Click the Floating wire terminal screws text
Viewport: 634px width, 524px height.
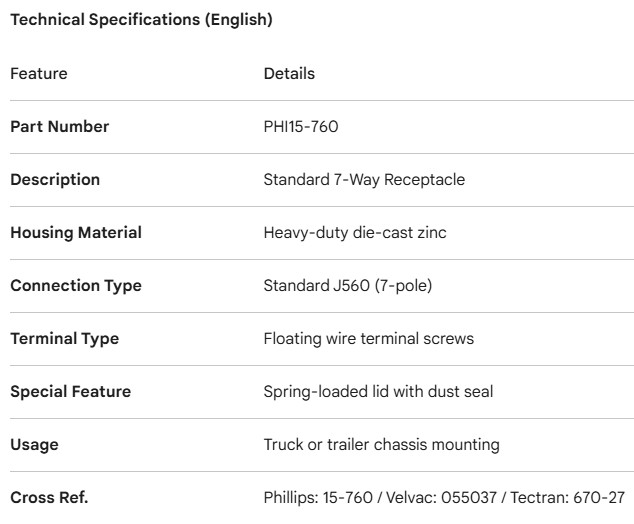(369, 339)
